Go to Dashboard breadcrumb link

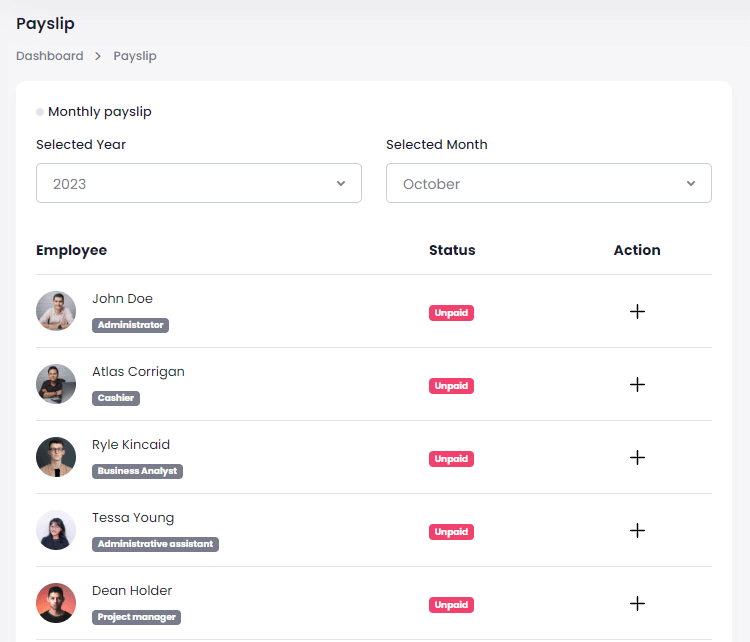point(50,56)
